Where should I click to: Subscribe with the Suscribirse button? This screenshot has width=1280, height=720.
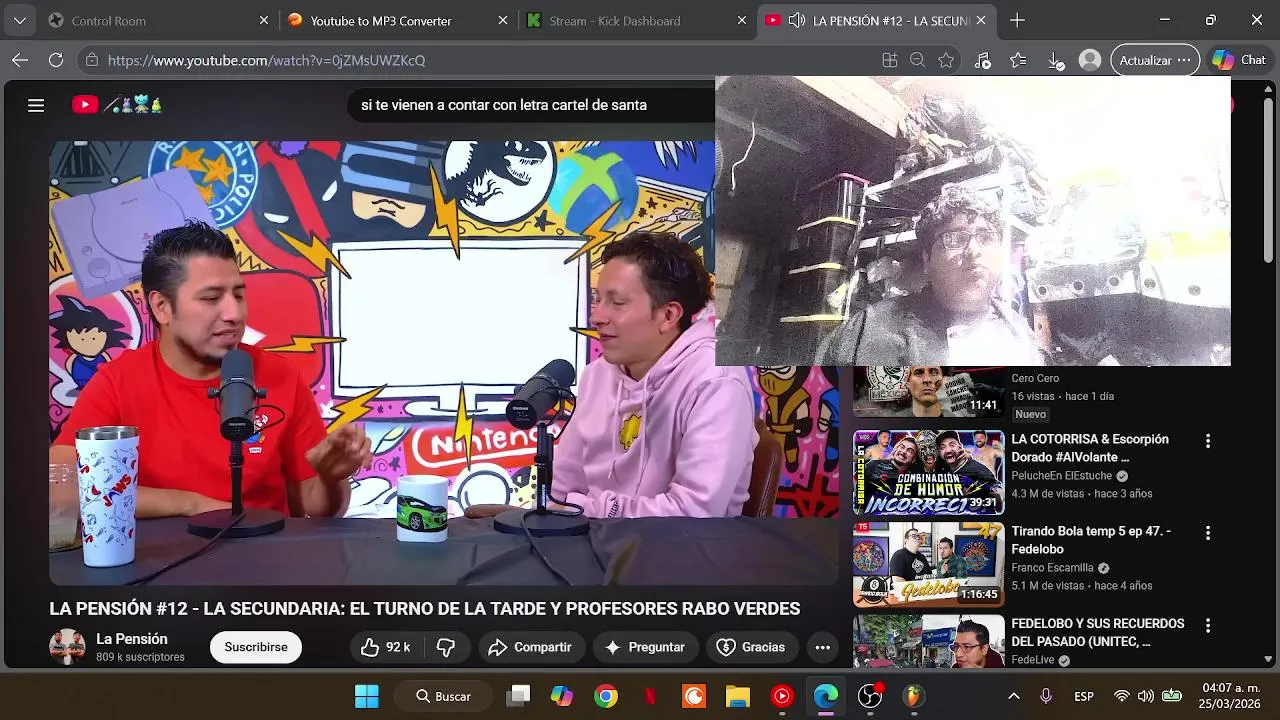pyautogui.click(x=256, y=647)
